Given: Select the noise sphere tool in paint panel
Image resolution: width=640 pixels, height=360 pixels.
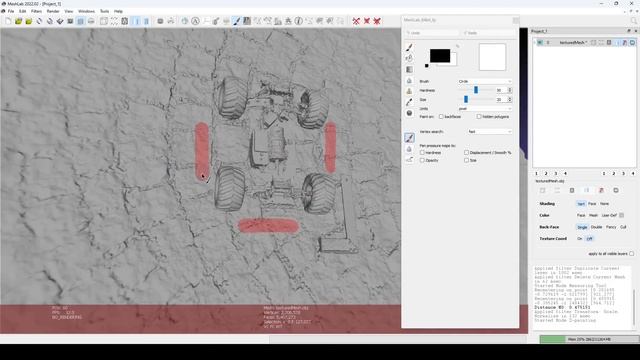Looking at the screenshot, I should 409,113.
